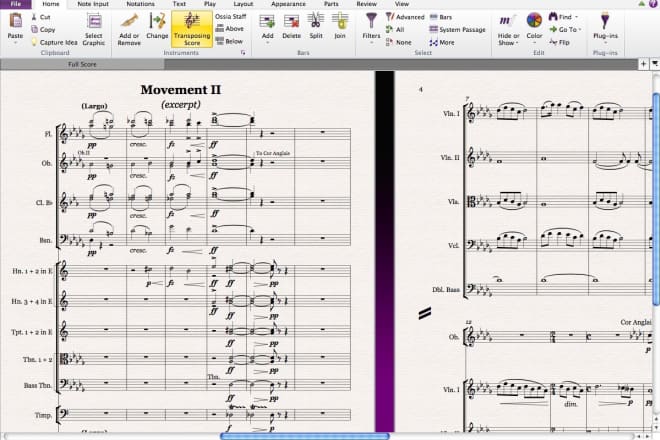Open the Instruments group dialog launcher
This screenshot has width=660, height=440.
click(x=243, y=53)
